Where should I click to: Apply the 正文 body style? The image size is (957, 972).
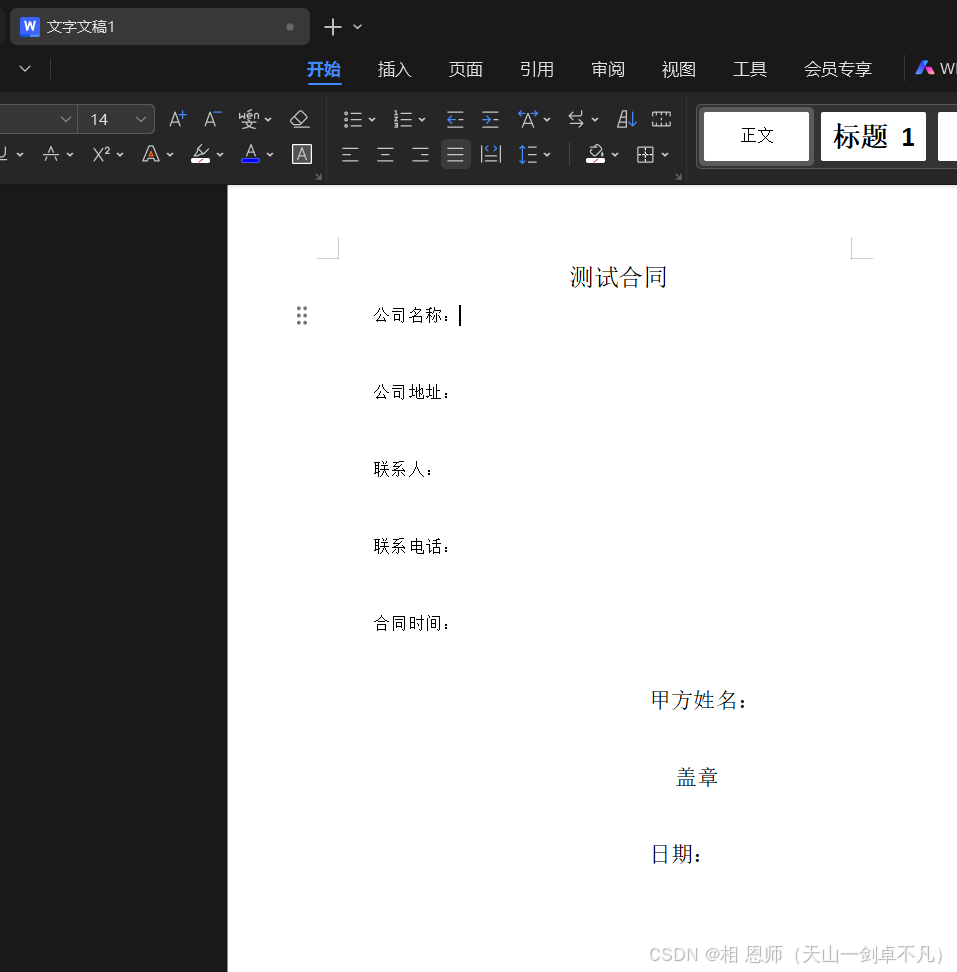pyautogui.click(x=757, y=137)
